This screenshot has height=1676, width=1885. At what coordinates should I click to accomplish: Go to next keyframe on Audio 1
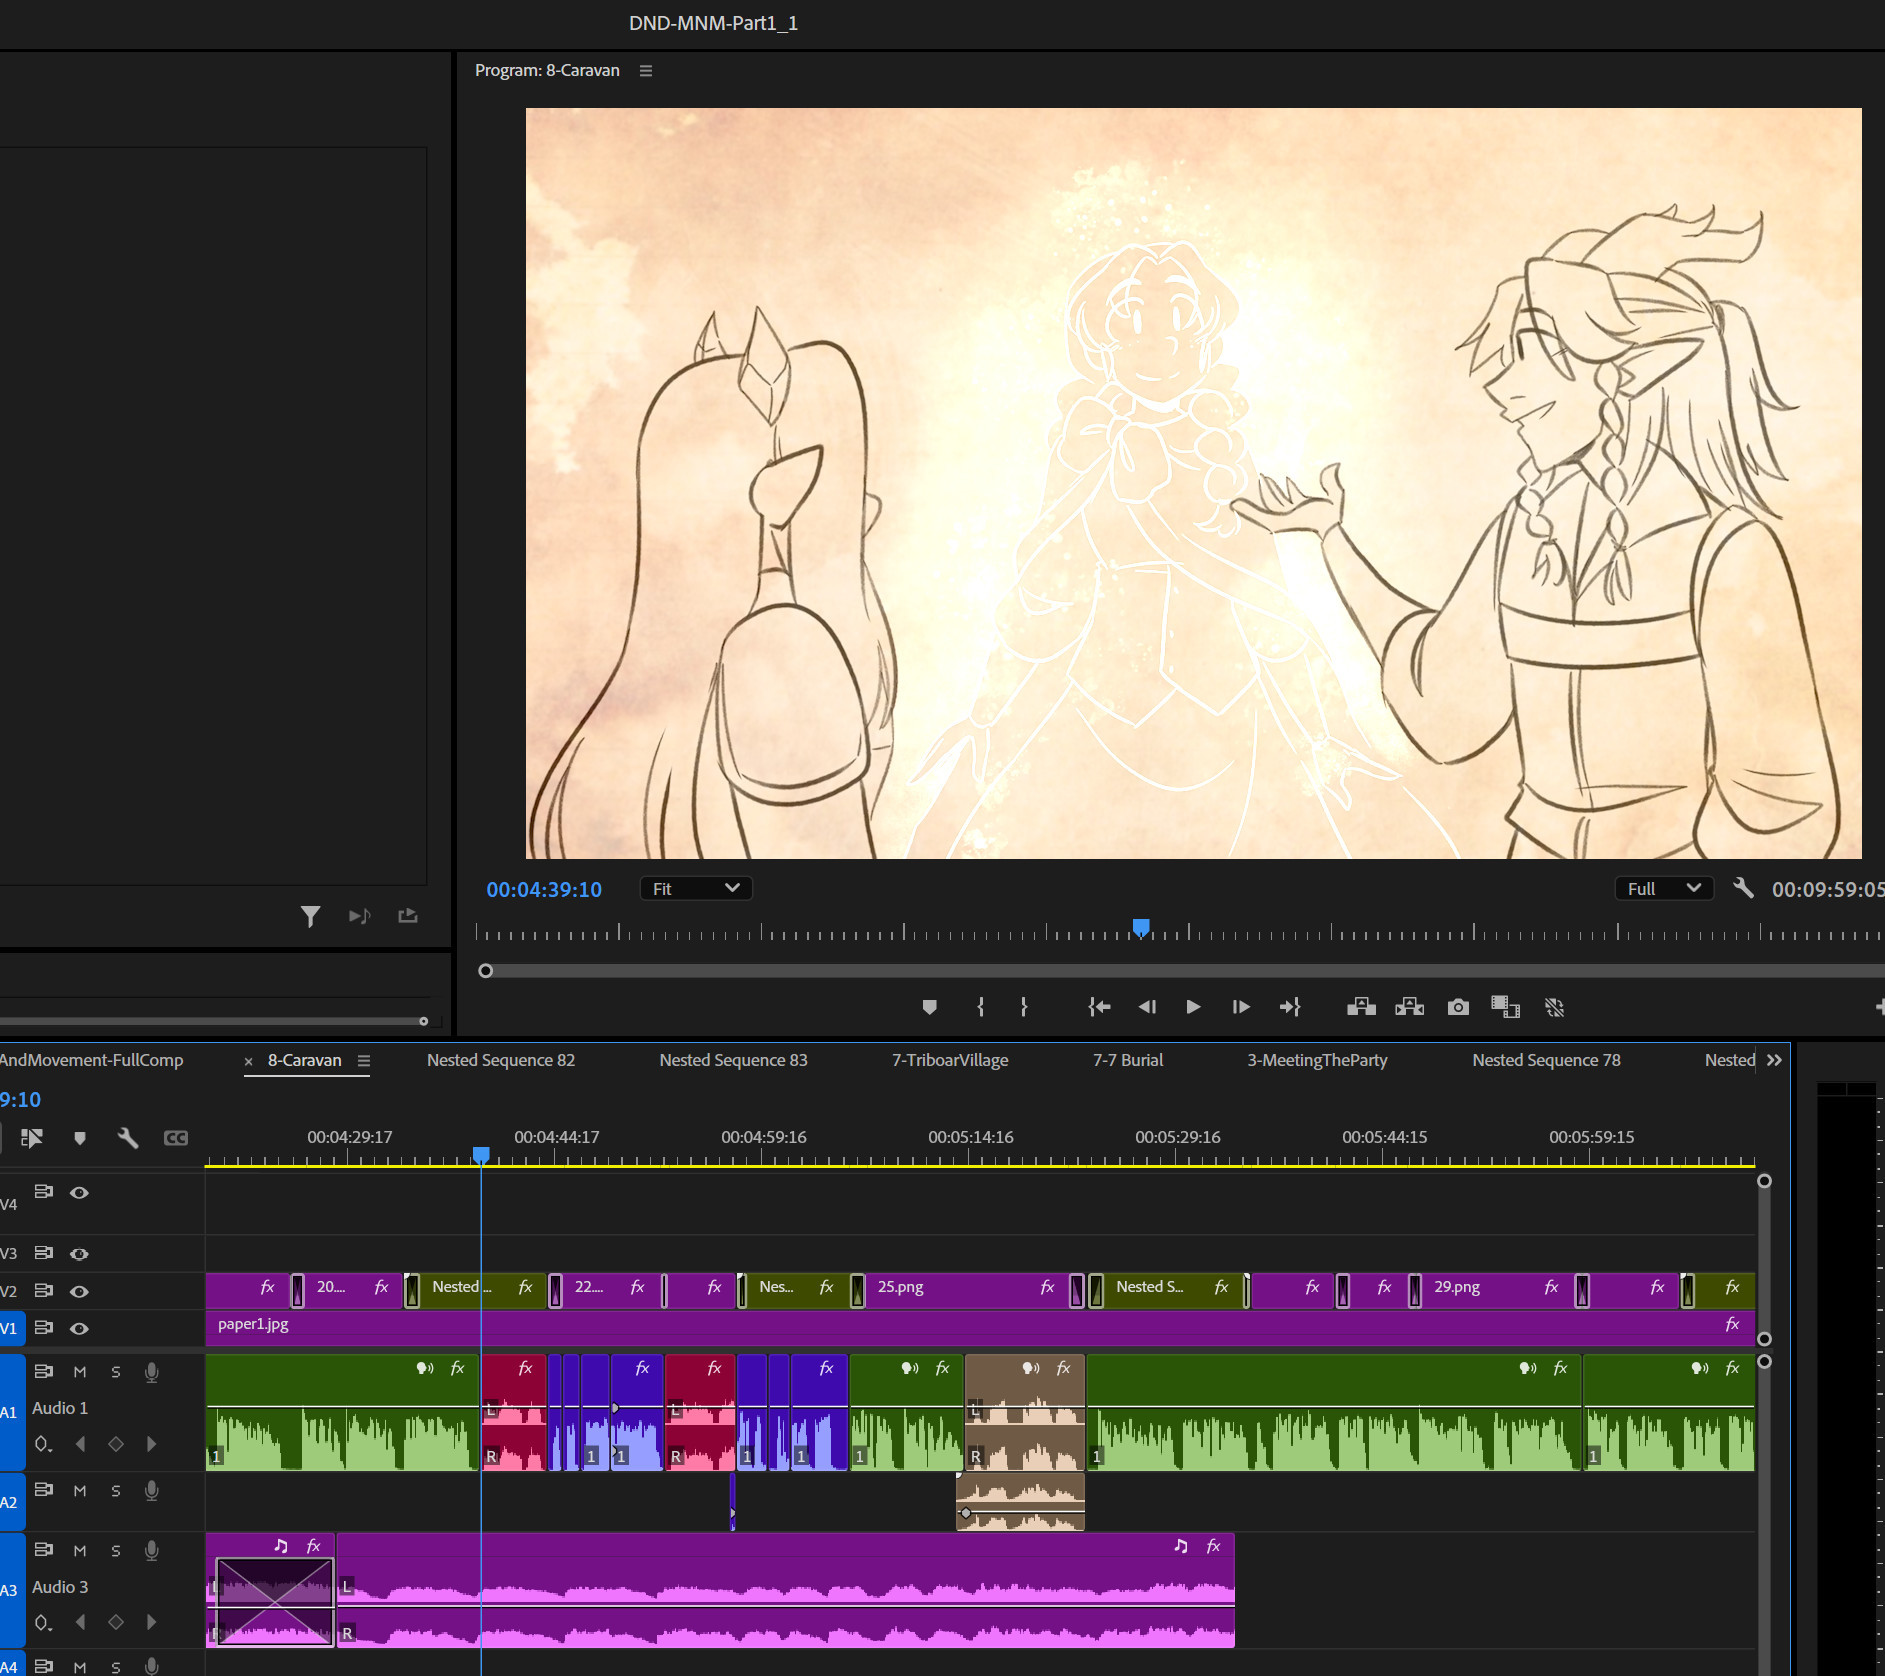tap(152, 1444)
